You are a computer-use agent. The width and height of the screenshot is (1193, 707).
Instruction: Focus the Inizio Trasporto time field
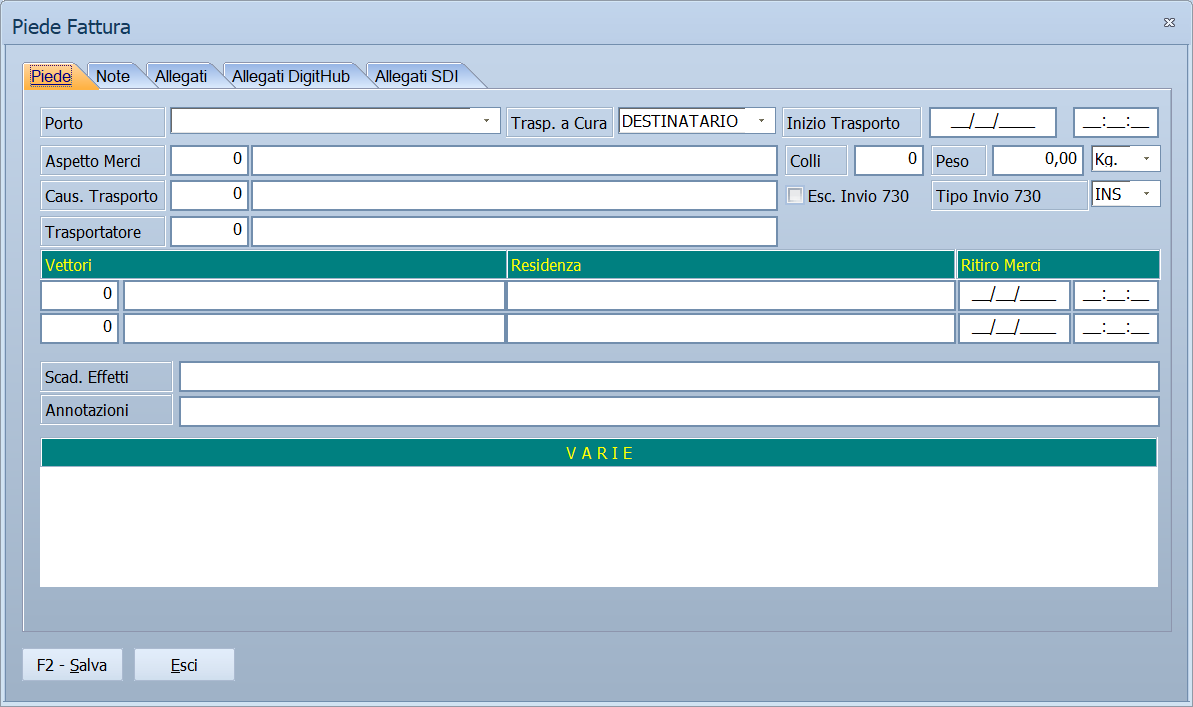pos(1116,122)
